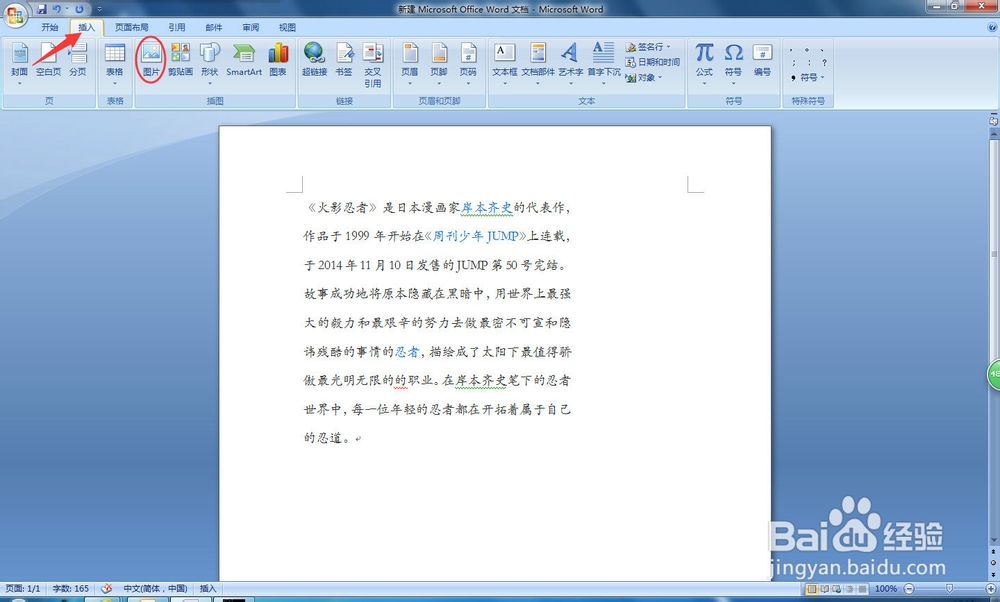
Task: Open the 页面布局 tab
Action: coord(131,27)
